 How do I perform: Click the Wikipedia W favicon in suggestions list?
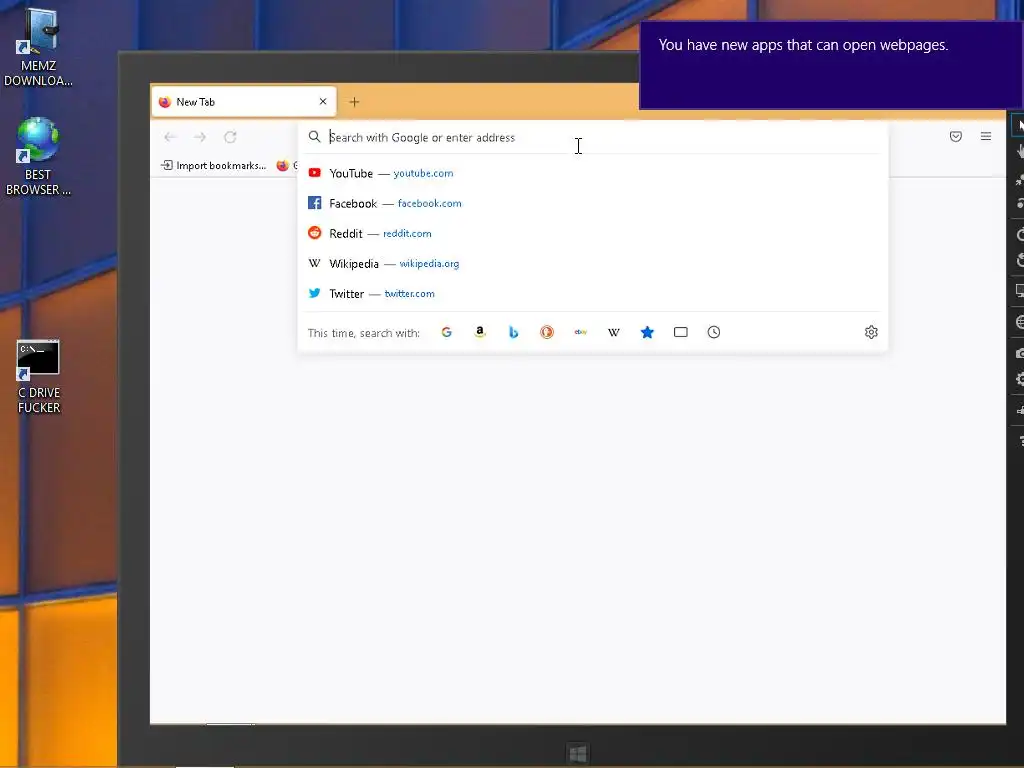click(315, 263)
